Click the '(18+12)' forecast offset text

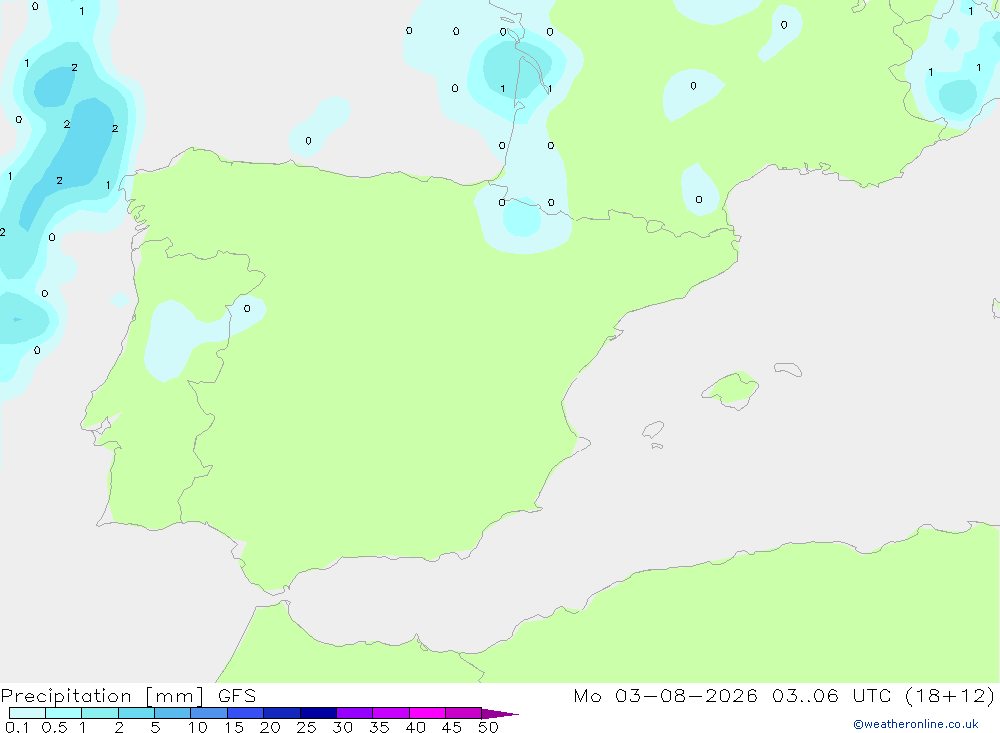[x=950, y=696]
